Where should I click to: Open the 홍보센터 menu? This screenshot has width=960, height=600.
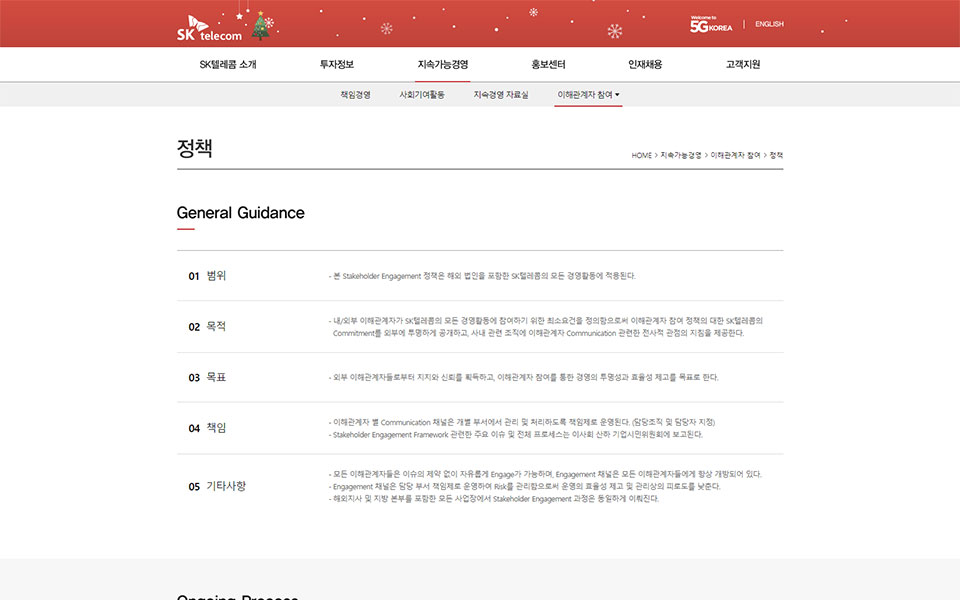click(548, 64)
